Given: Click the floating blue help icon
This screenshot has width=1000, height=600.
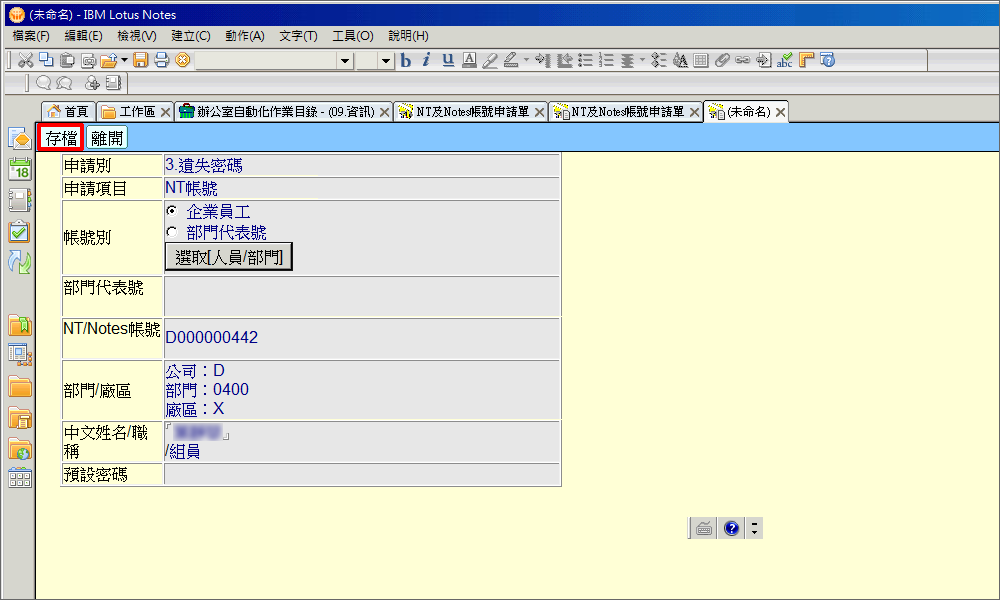Looking at the screenshot, I should tap(732, 528).
